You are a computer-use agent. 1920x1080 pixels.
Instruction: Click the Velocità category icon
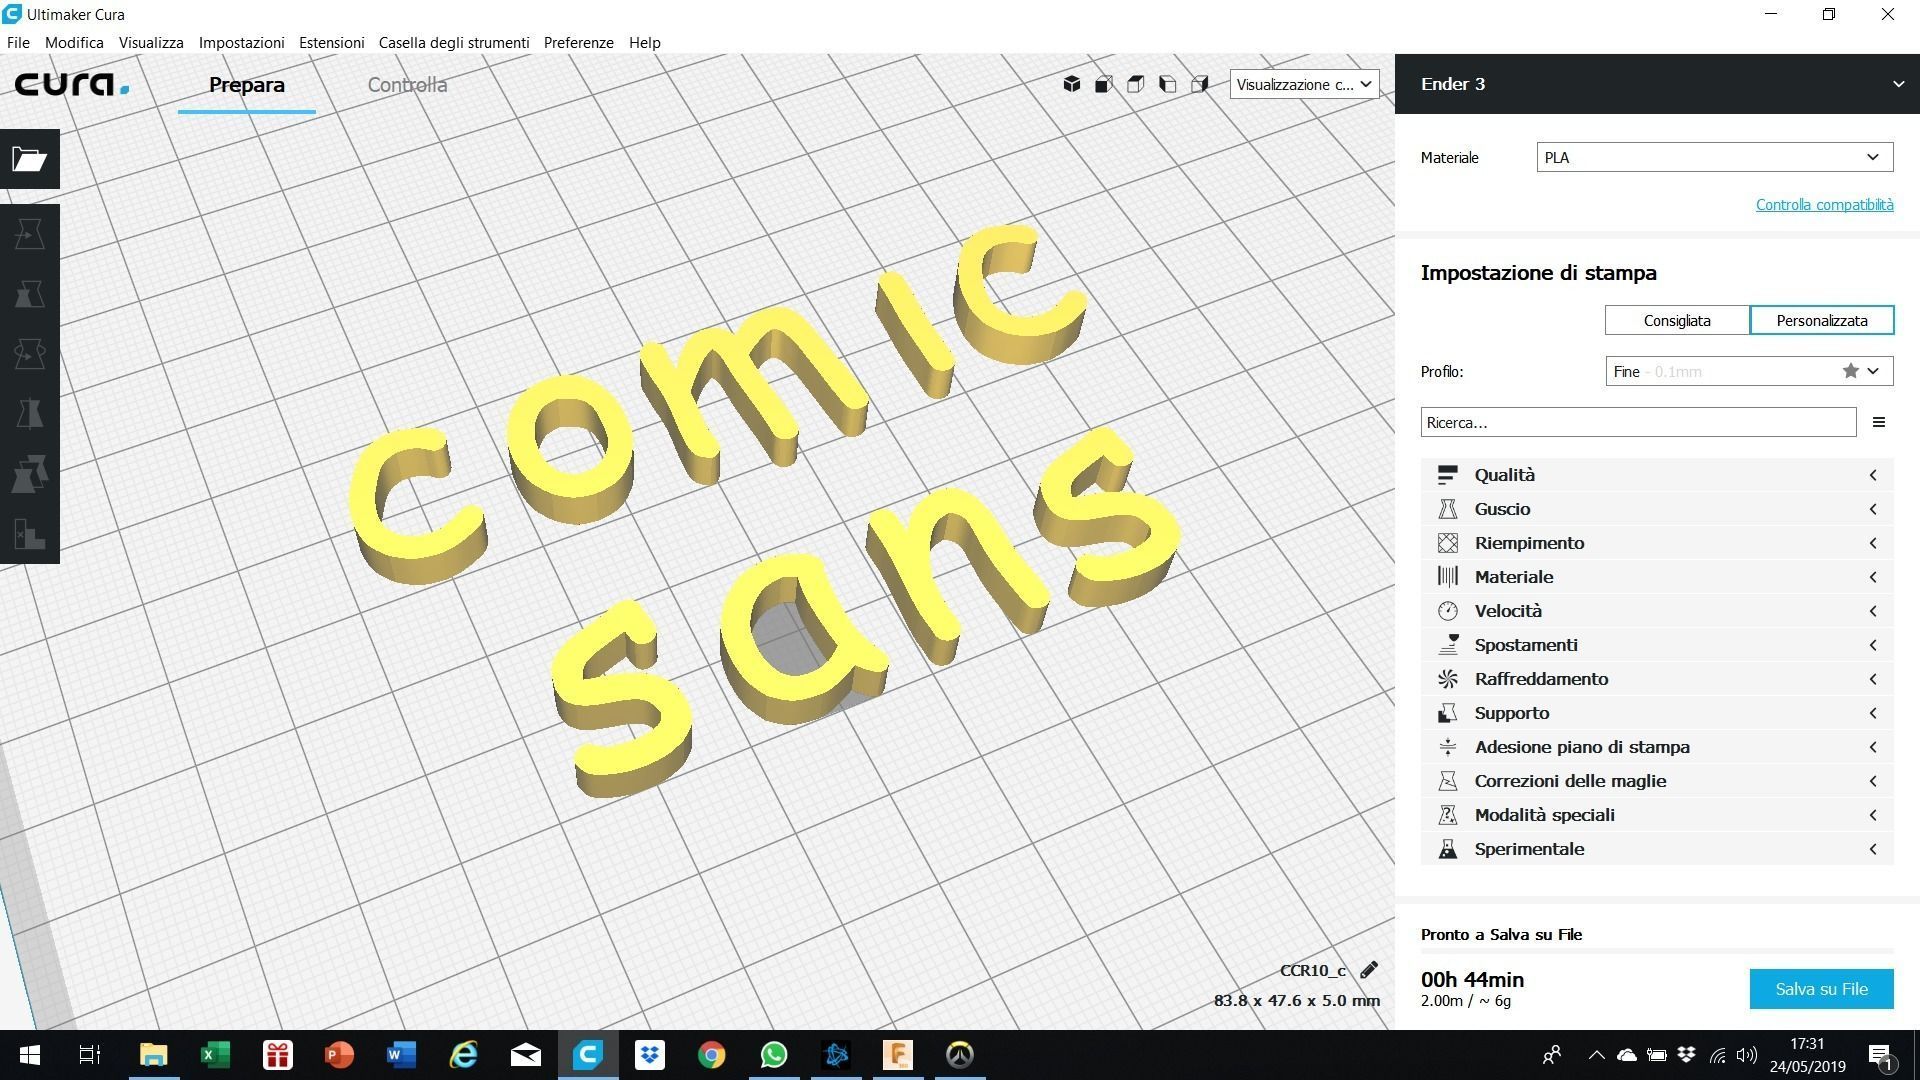(1447, 611)
